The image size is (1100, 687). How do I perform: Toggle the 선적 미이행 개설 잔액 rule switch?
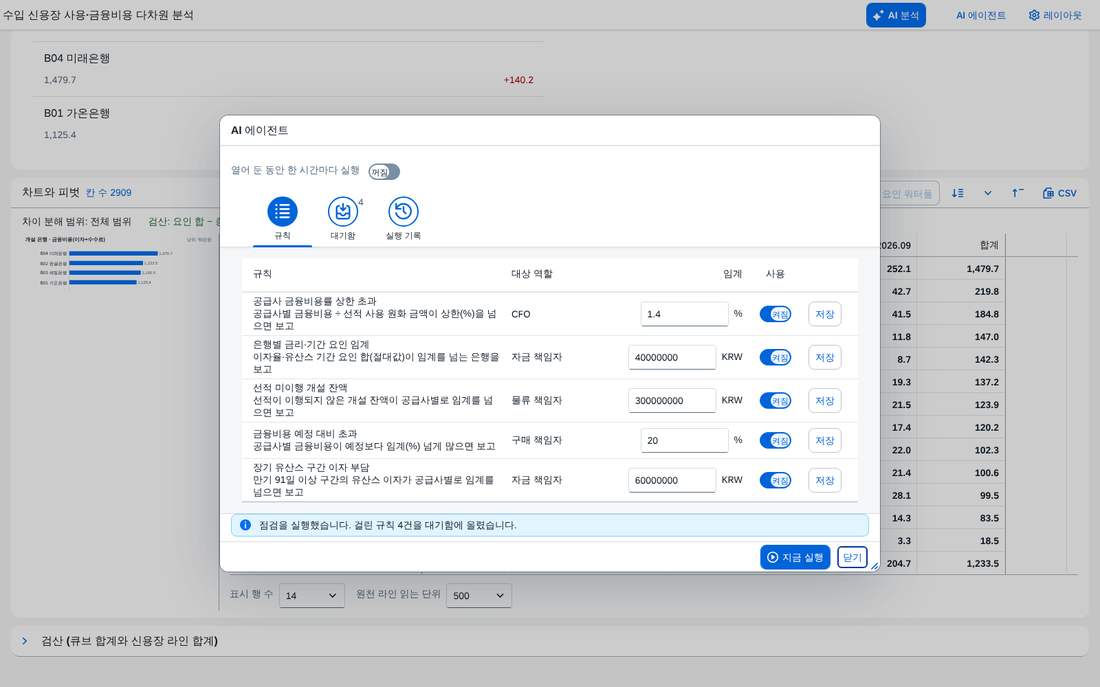tap(775, 401)
